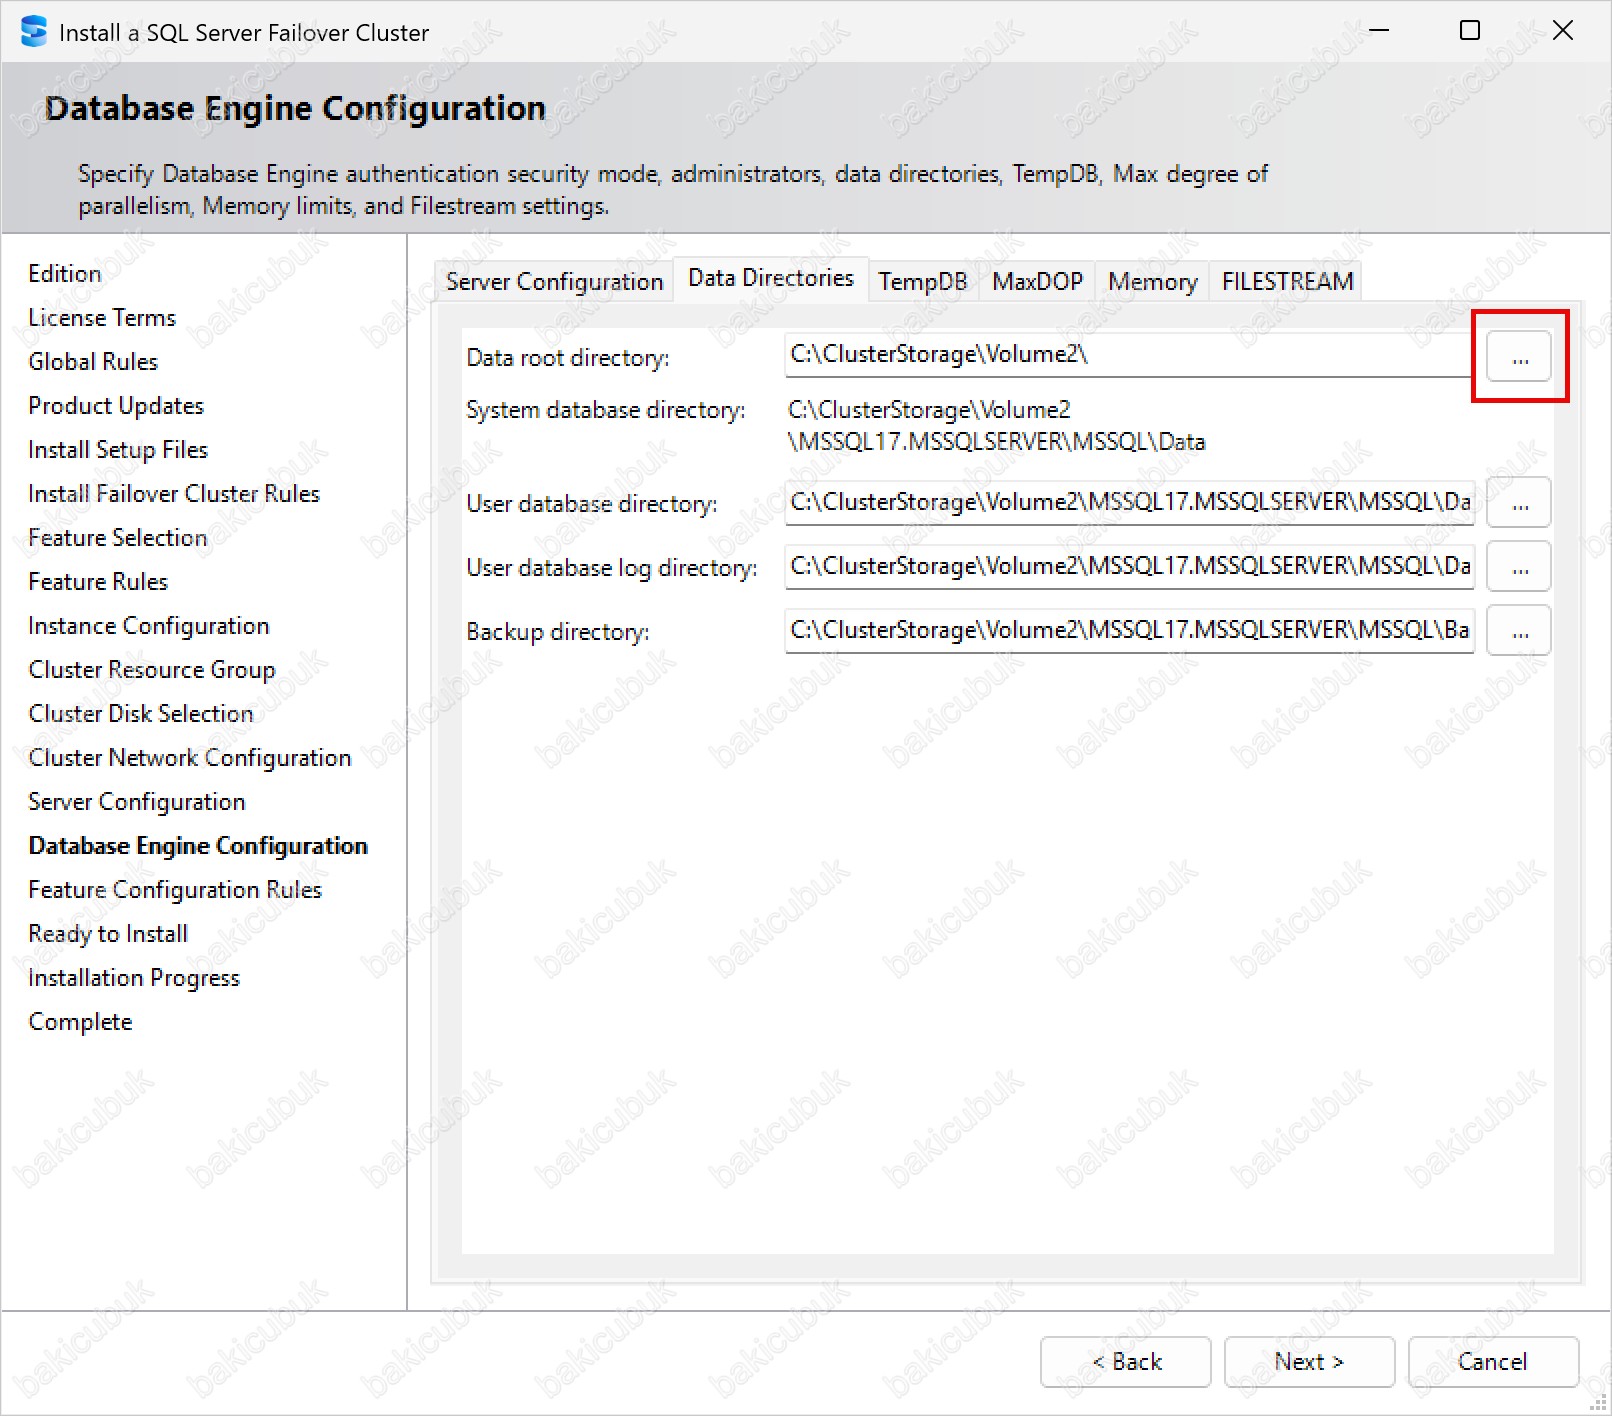This screenshot has width=1612, height=1416.
Task: Open the TempDB tab
Action: tap(922, 282)
